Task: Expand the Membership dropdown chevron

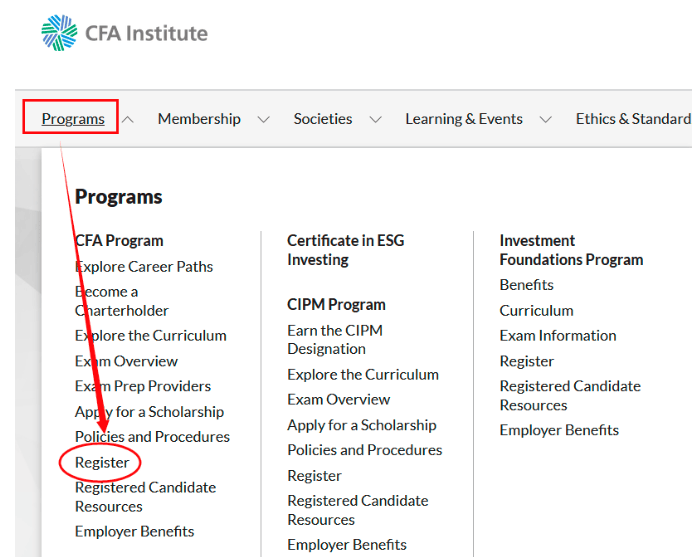Action: [x=264, y=120]
